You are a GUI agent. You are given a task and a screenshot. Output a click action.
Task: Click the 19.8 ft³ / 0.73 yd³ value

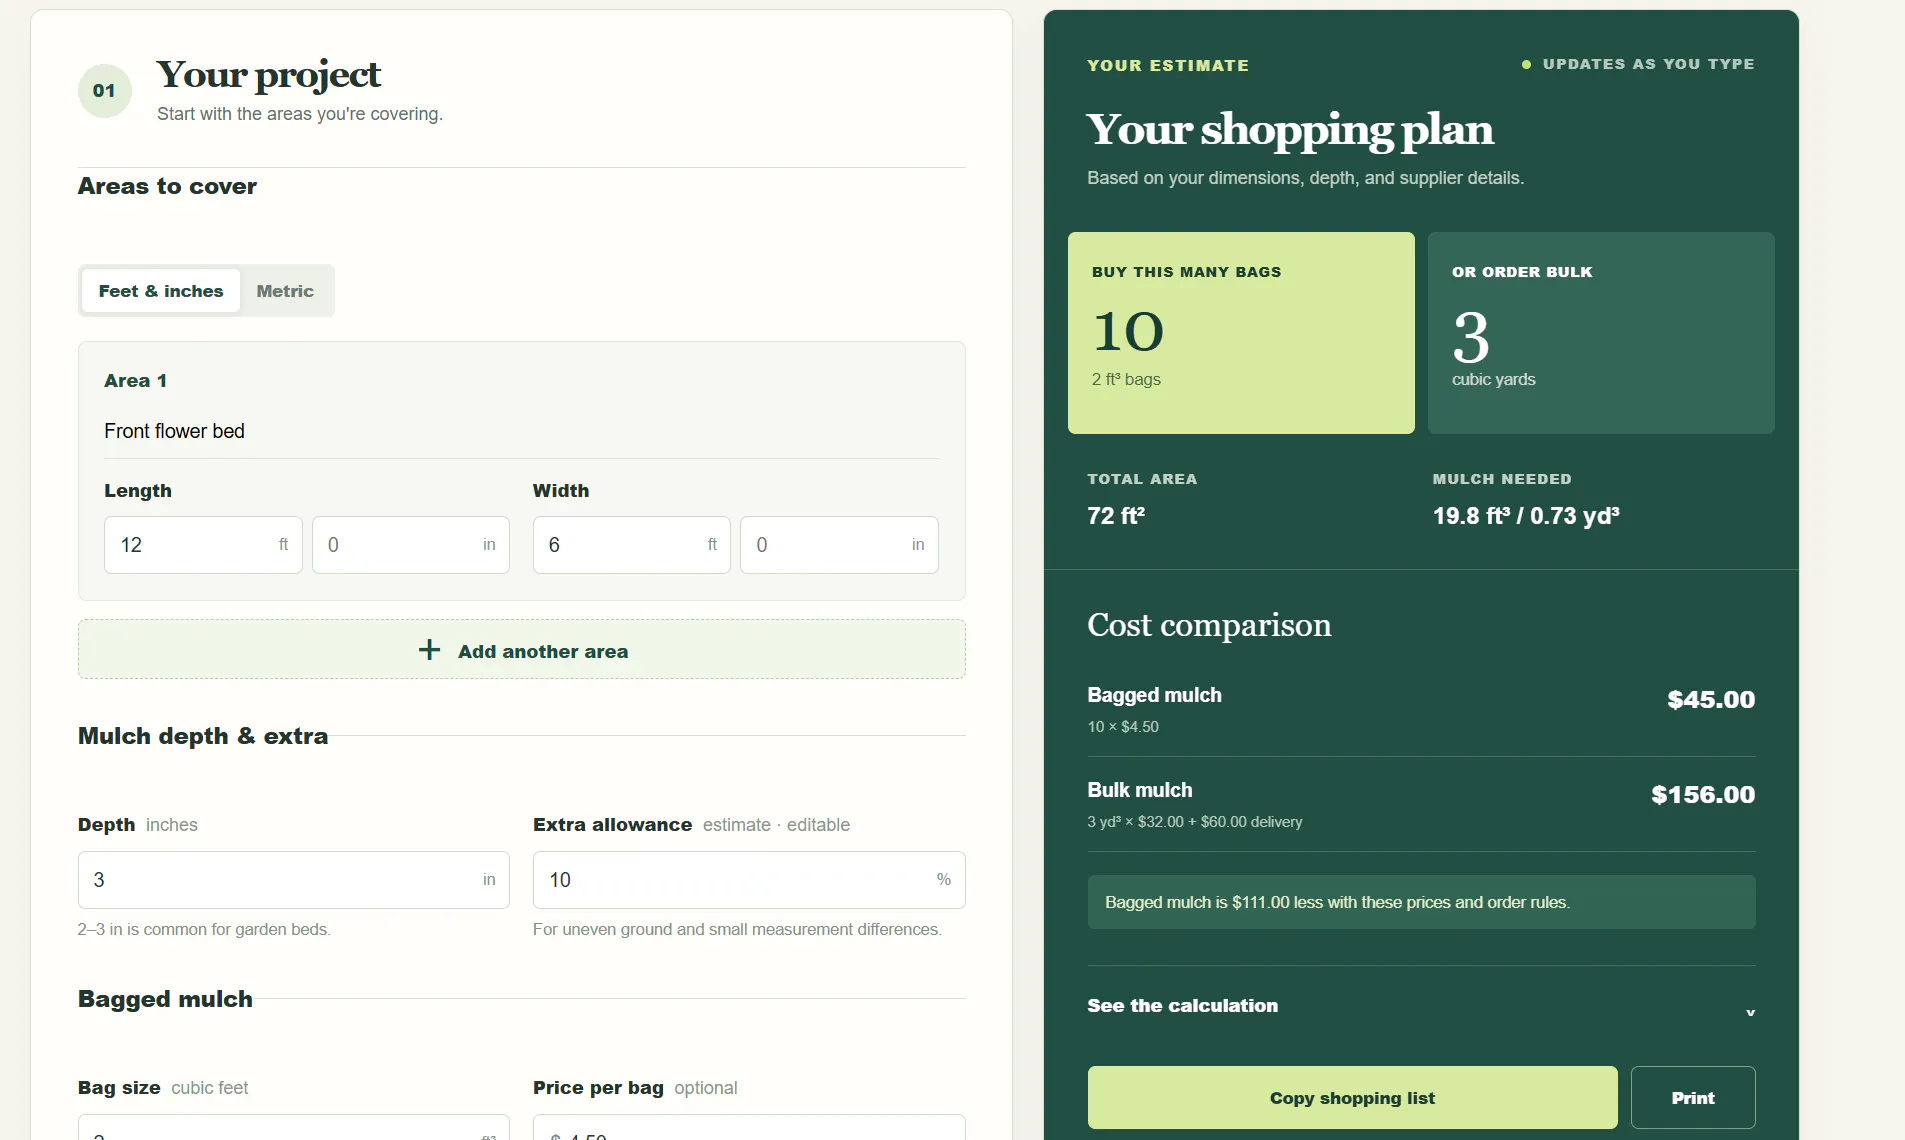[x=1526, y=516]
